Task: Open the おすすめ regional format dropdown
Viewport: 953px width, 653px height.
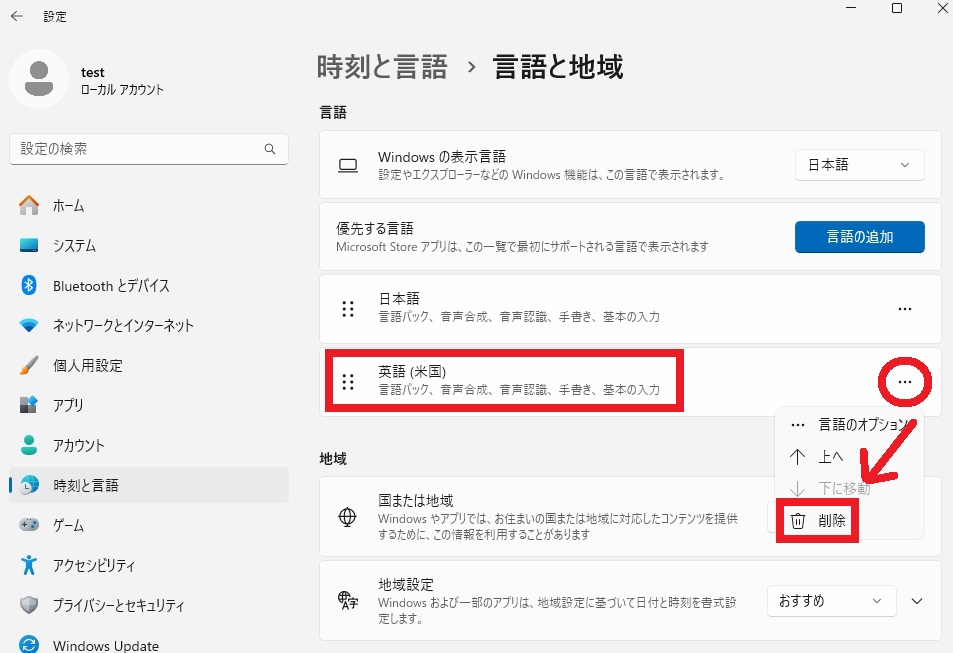Action: 831,601
